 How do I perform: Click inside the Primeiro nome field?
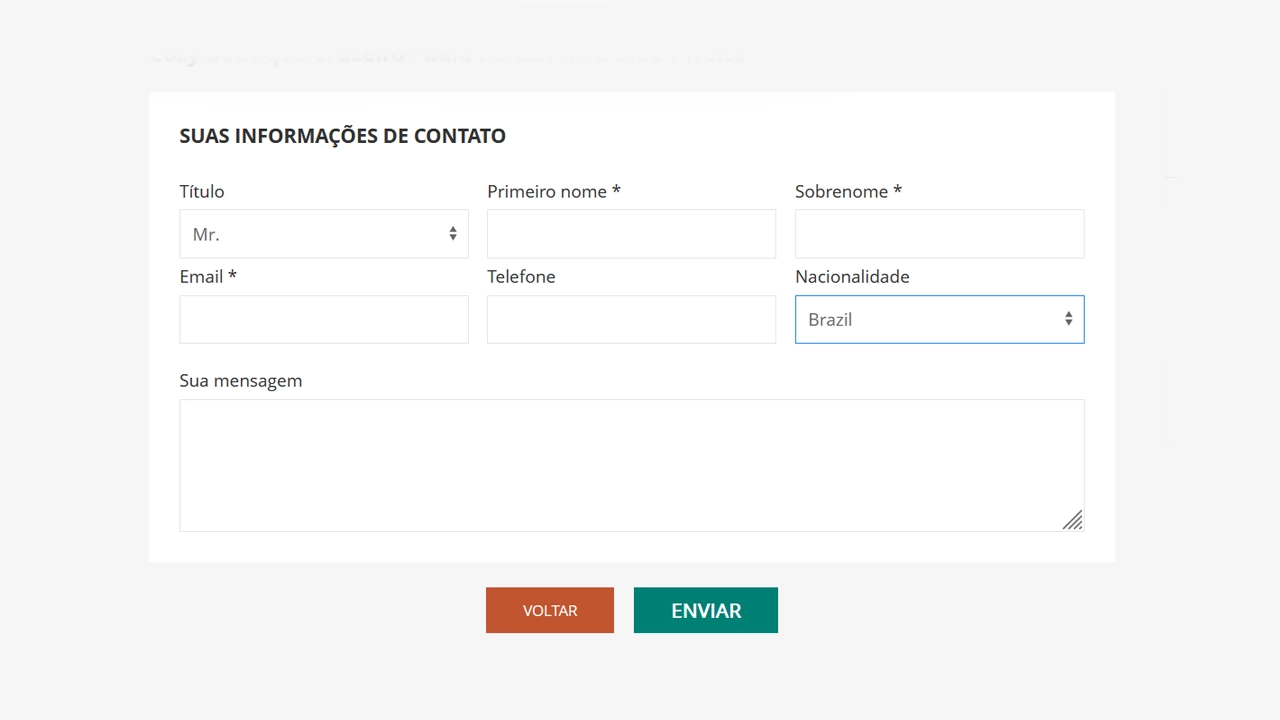(631, 234)
